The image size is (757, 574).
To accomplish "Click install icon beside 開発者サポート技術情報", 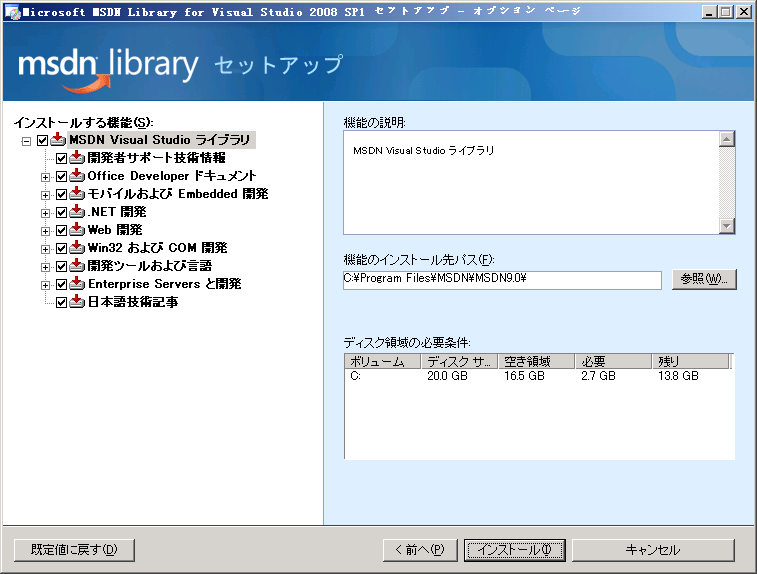I will [x=77, y=157].
